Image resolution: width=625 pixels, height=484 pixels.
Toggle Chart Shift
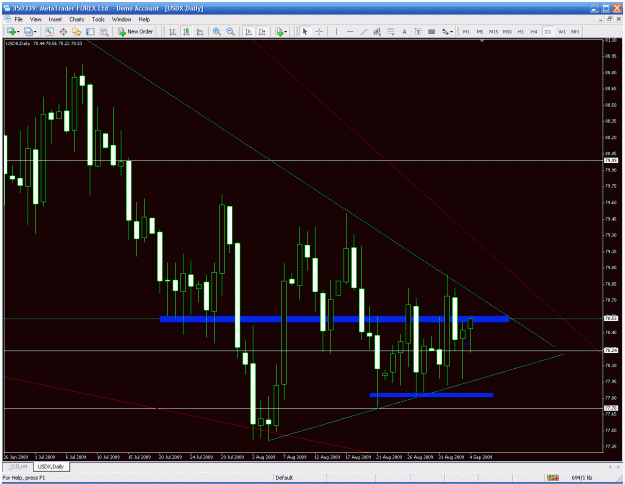[x=262, y=31]
